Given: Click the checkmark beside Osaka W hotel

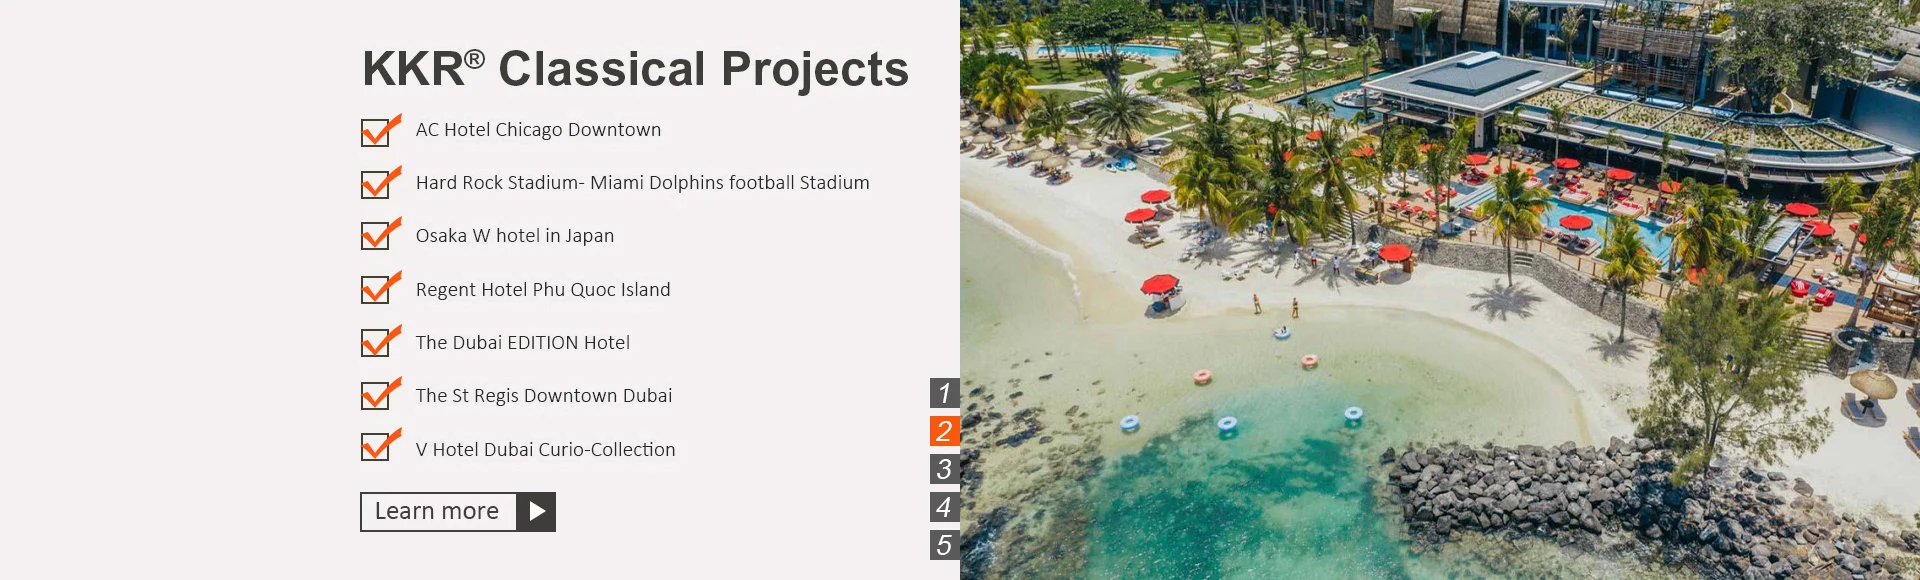Looking at the screenshot, I should (379, 235).
